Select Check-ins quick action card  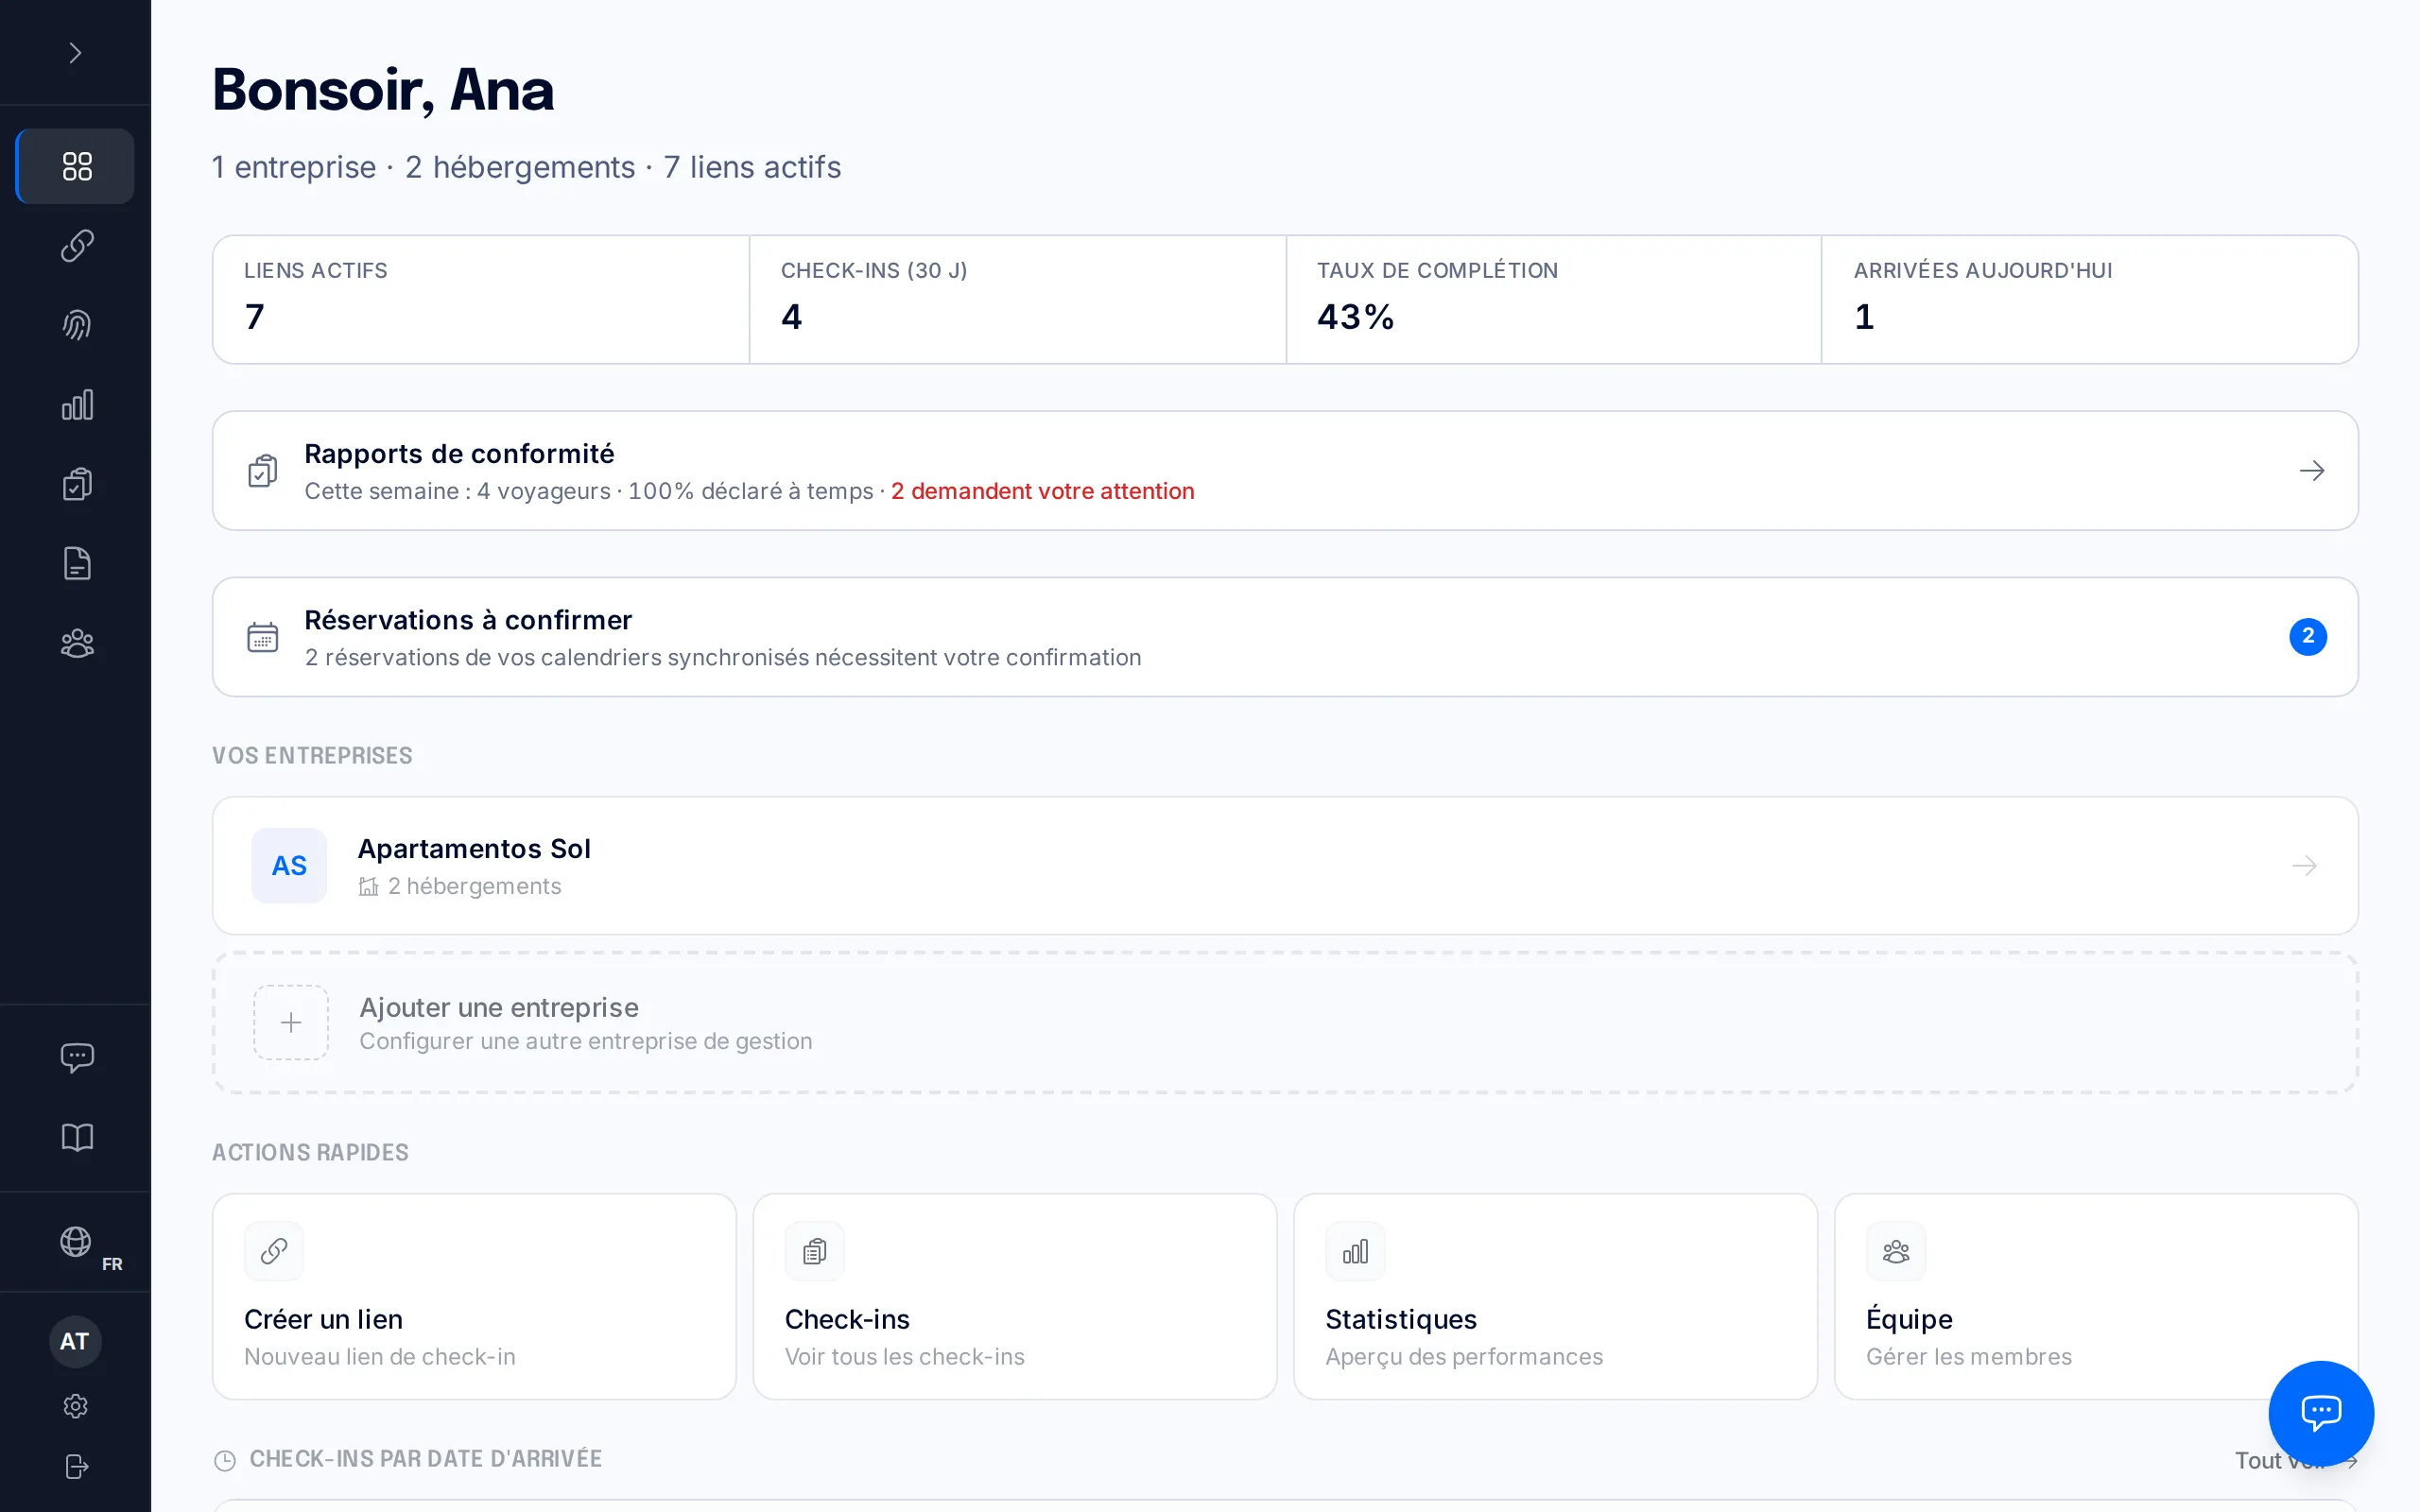(1015, 1296)
